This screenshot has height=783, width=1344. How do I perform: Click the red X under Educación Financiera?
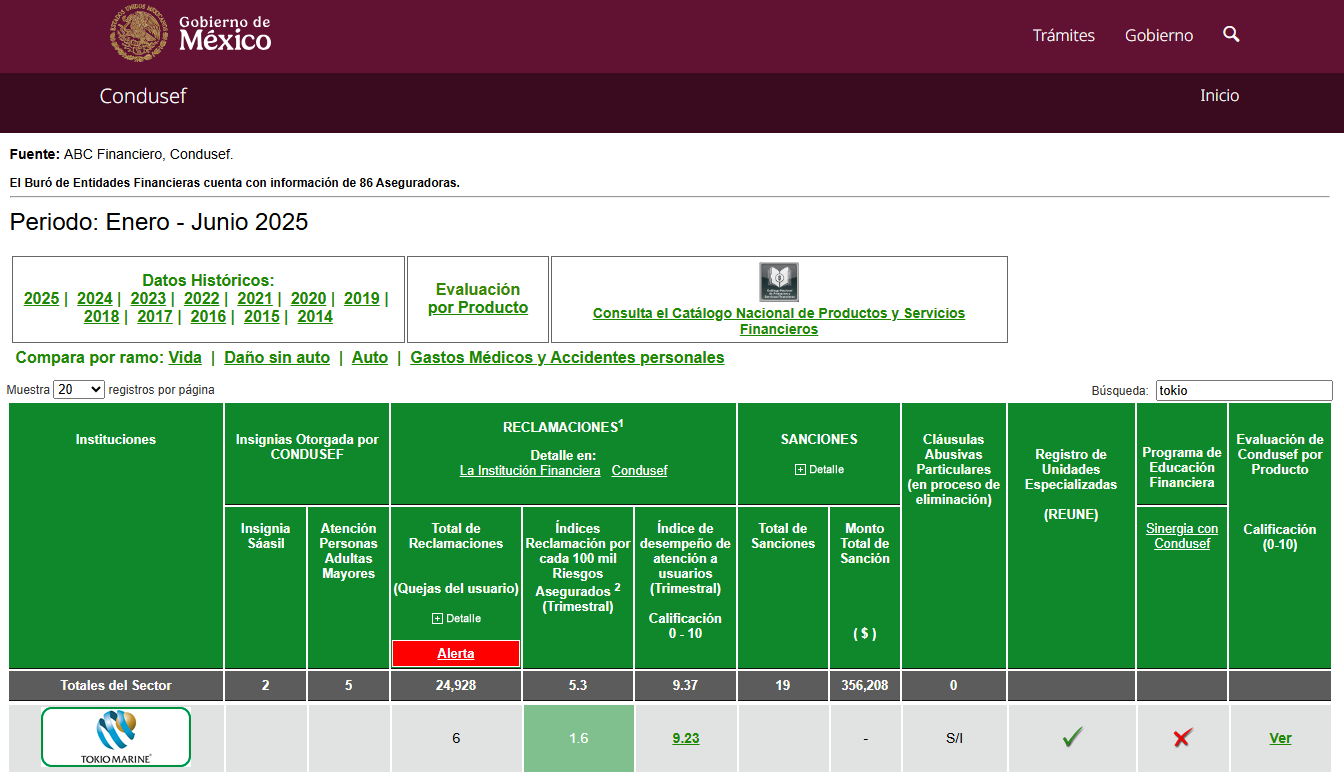click(1182, 738)
